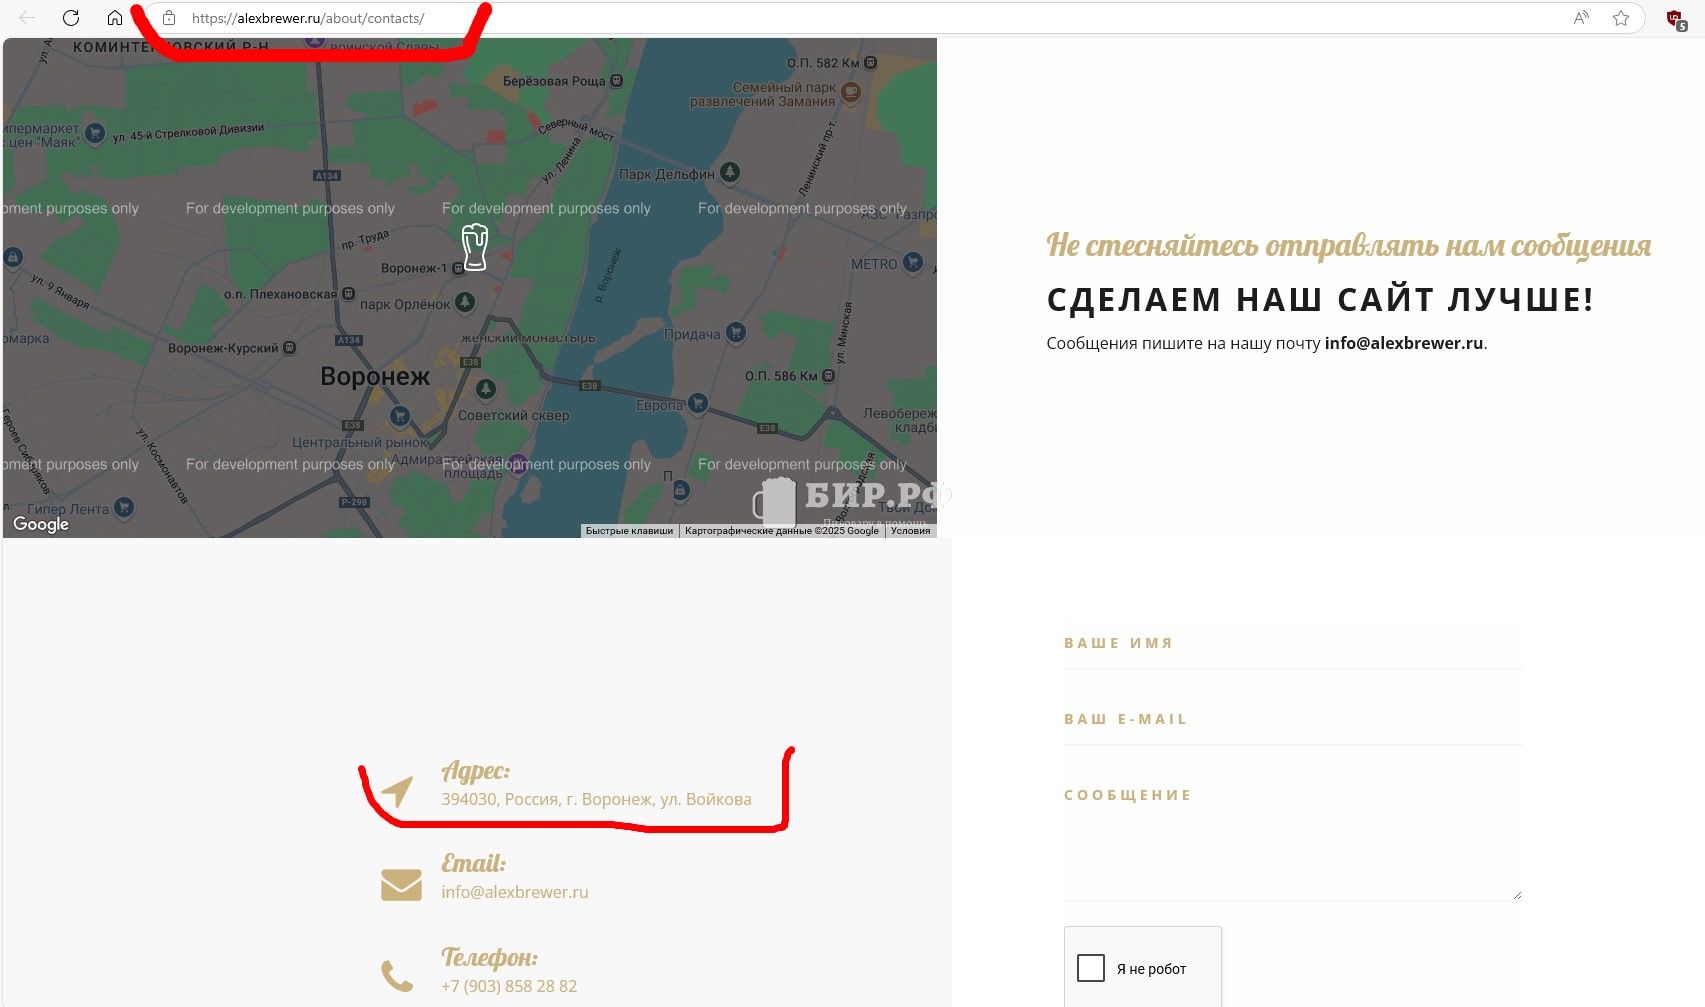
Task: Open the red shield extension icon
Action: (1676, 19)
